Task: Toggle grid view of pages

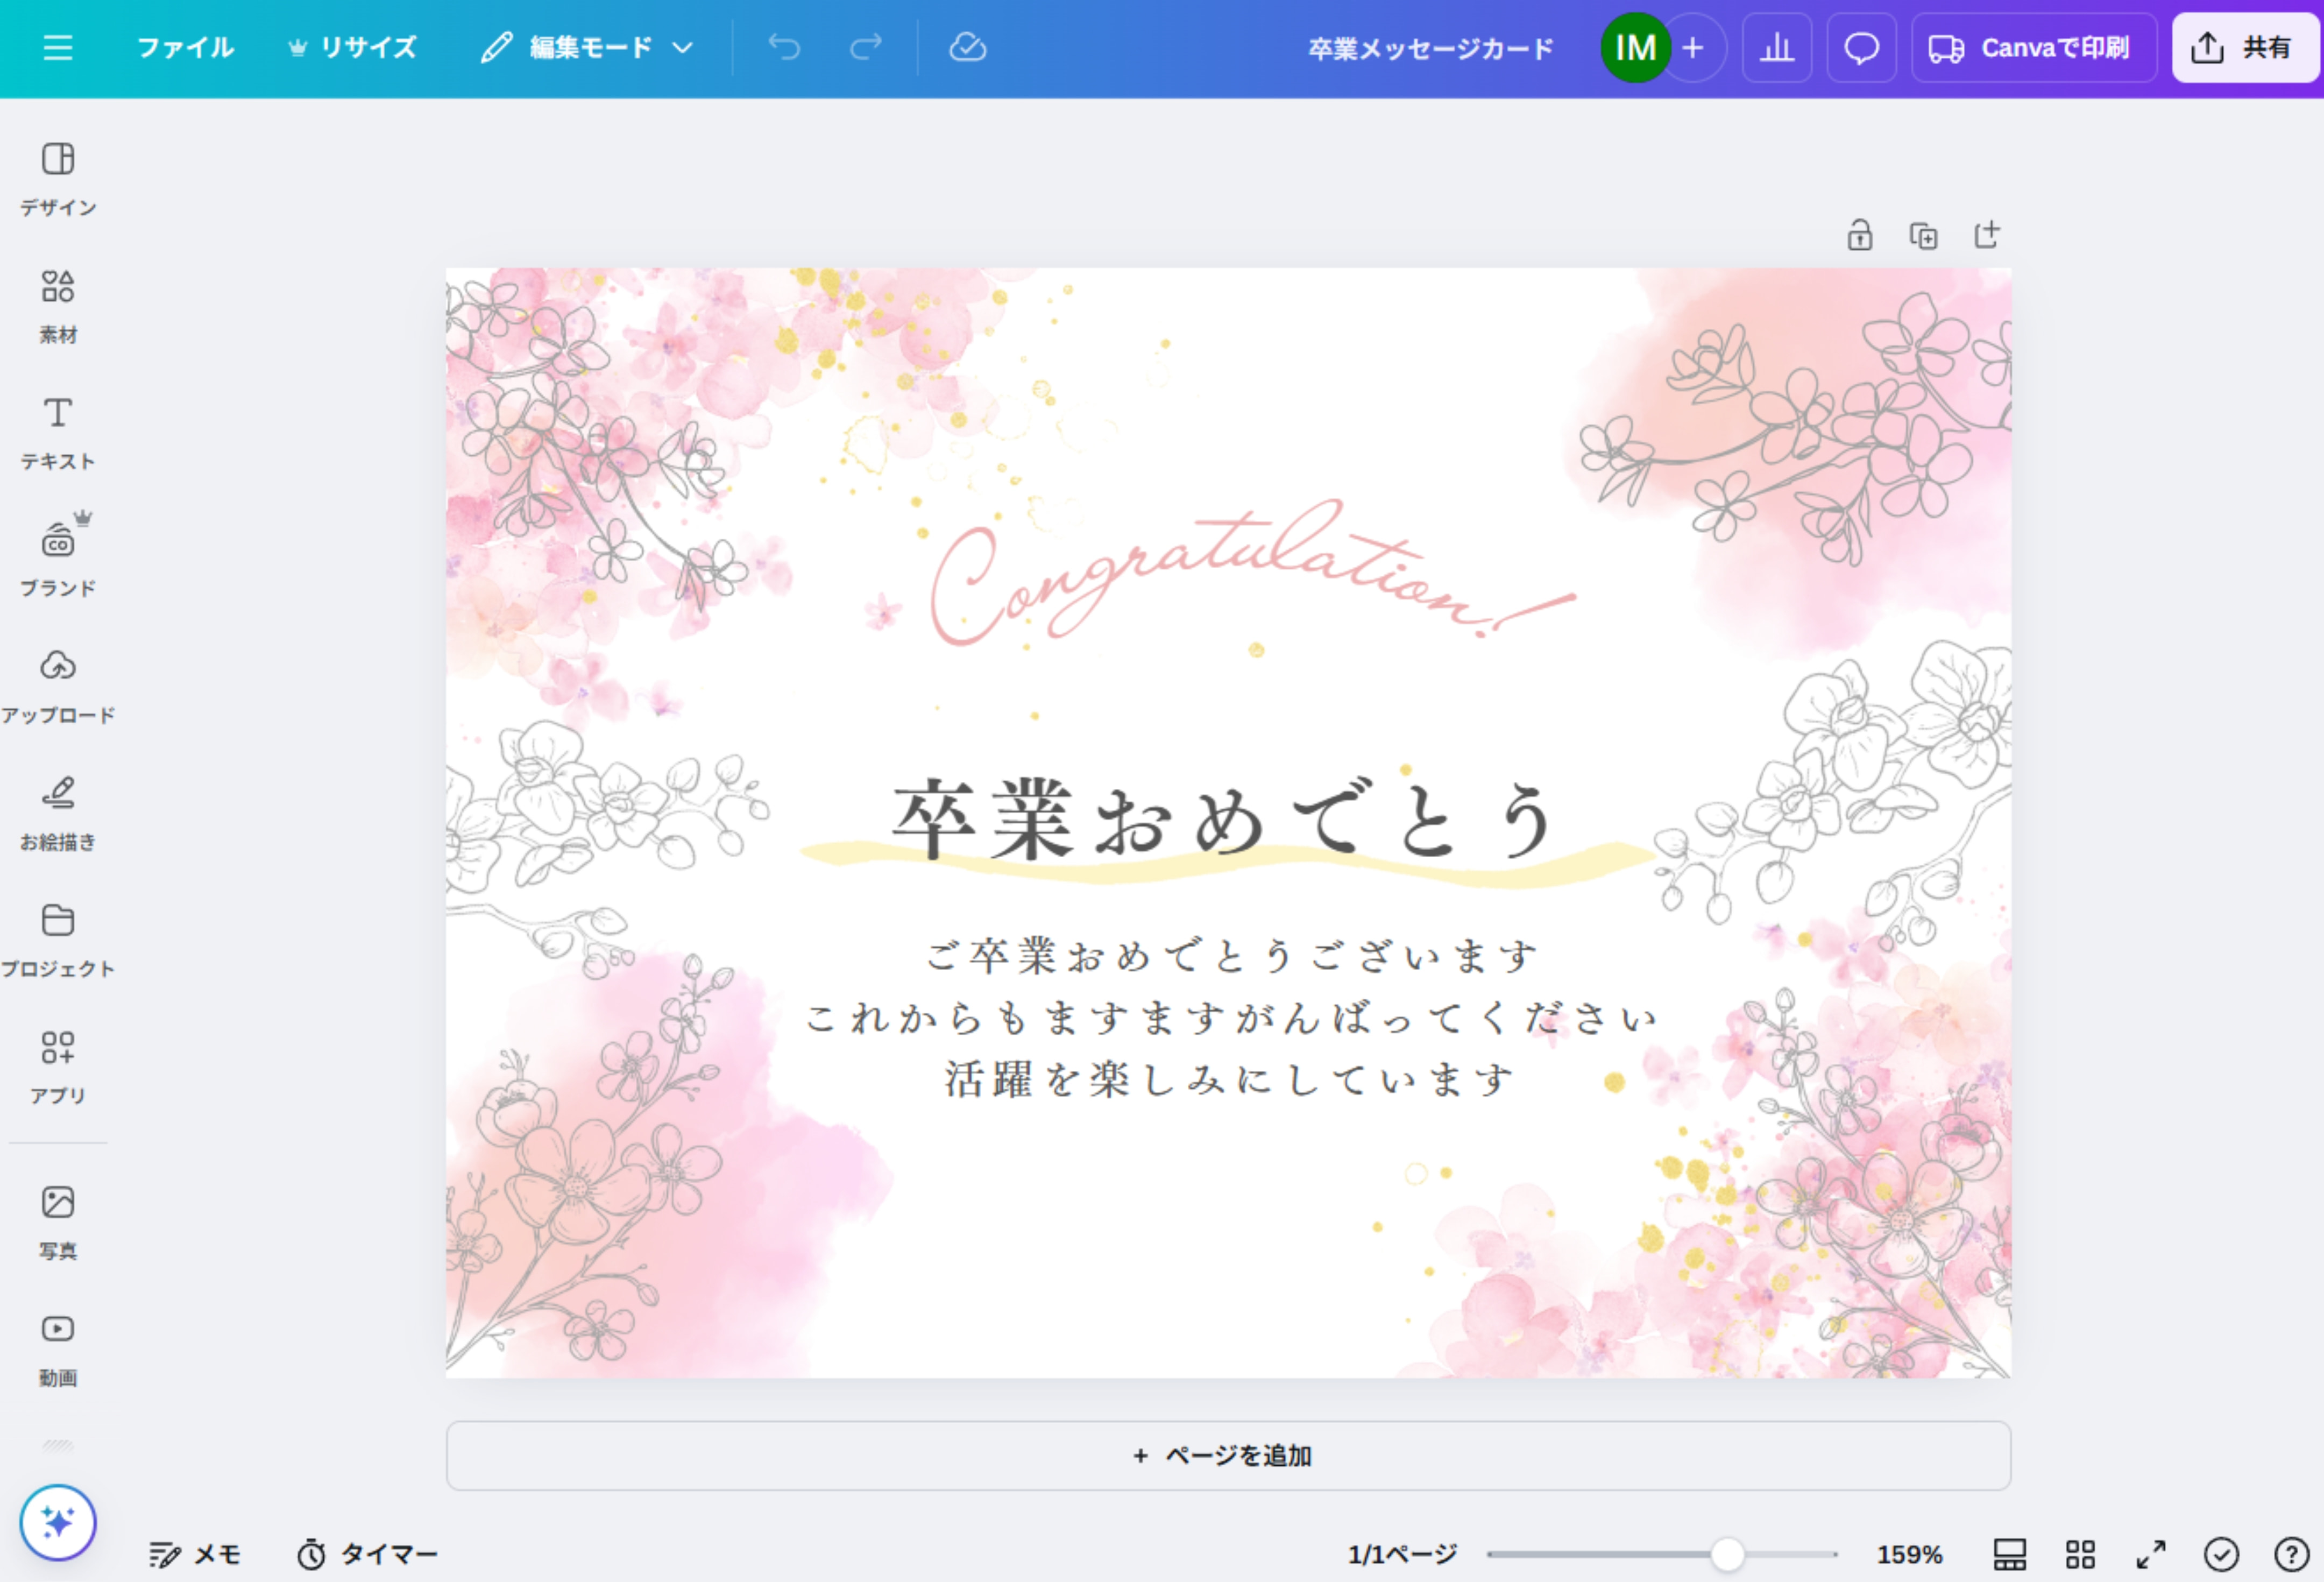Action: click(x=2080, y=1554)
